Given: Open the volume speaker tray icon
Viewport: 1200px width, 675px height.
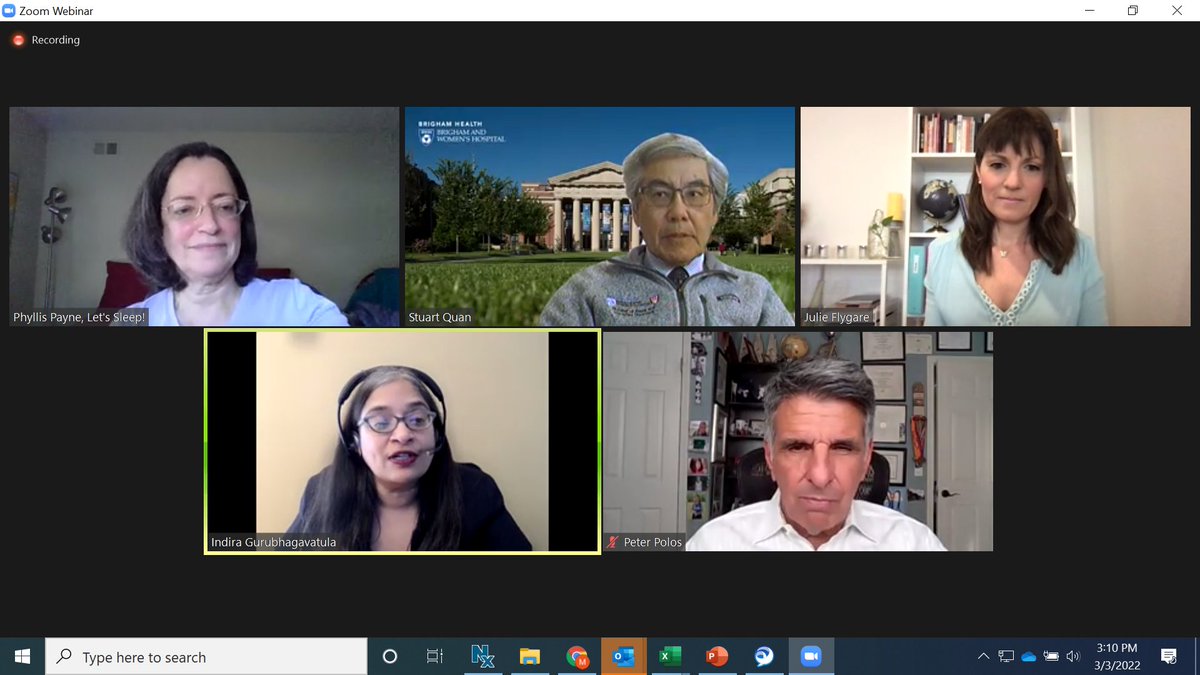Looking at the screenshot, I should pyautogui.click(x=1073, y=657).
